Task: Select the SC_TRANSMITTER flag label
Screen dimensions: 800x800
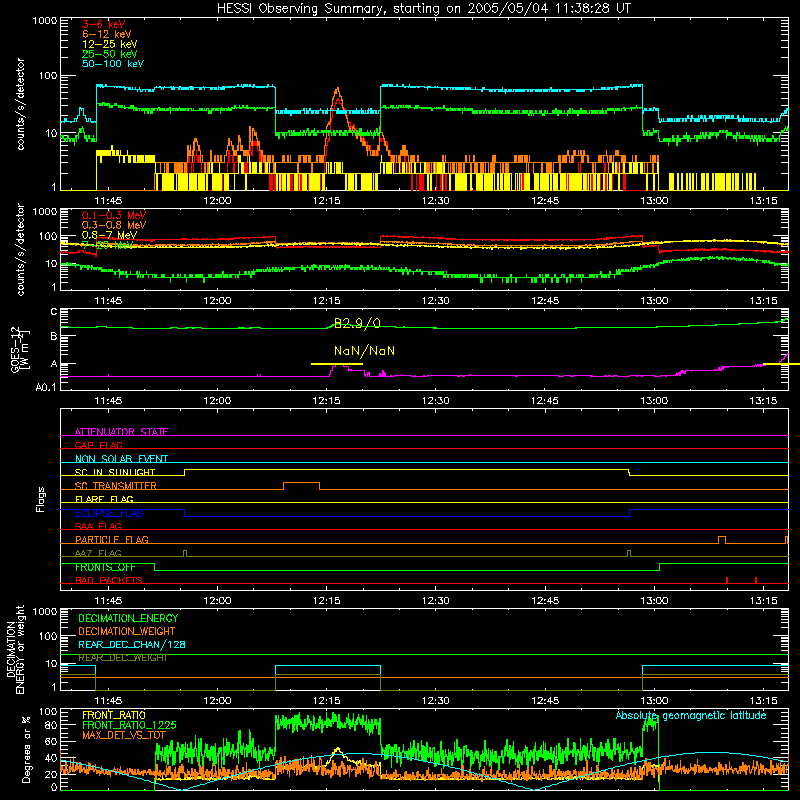Action: point(116,485)
